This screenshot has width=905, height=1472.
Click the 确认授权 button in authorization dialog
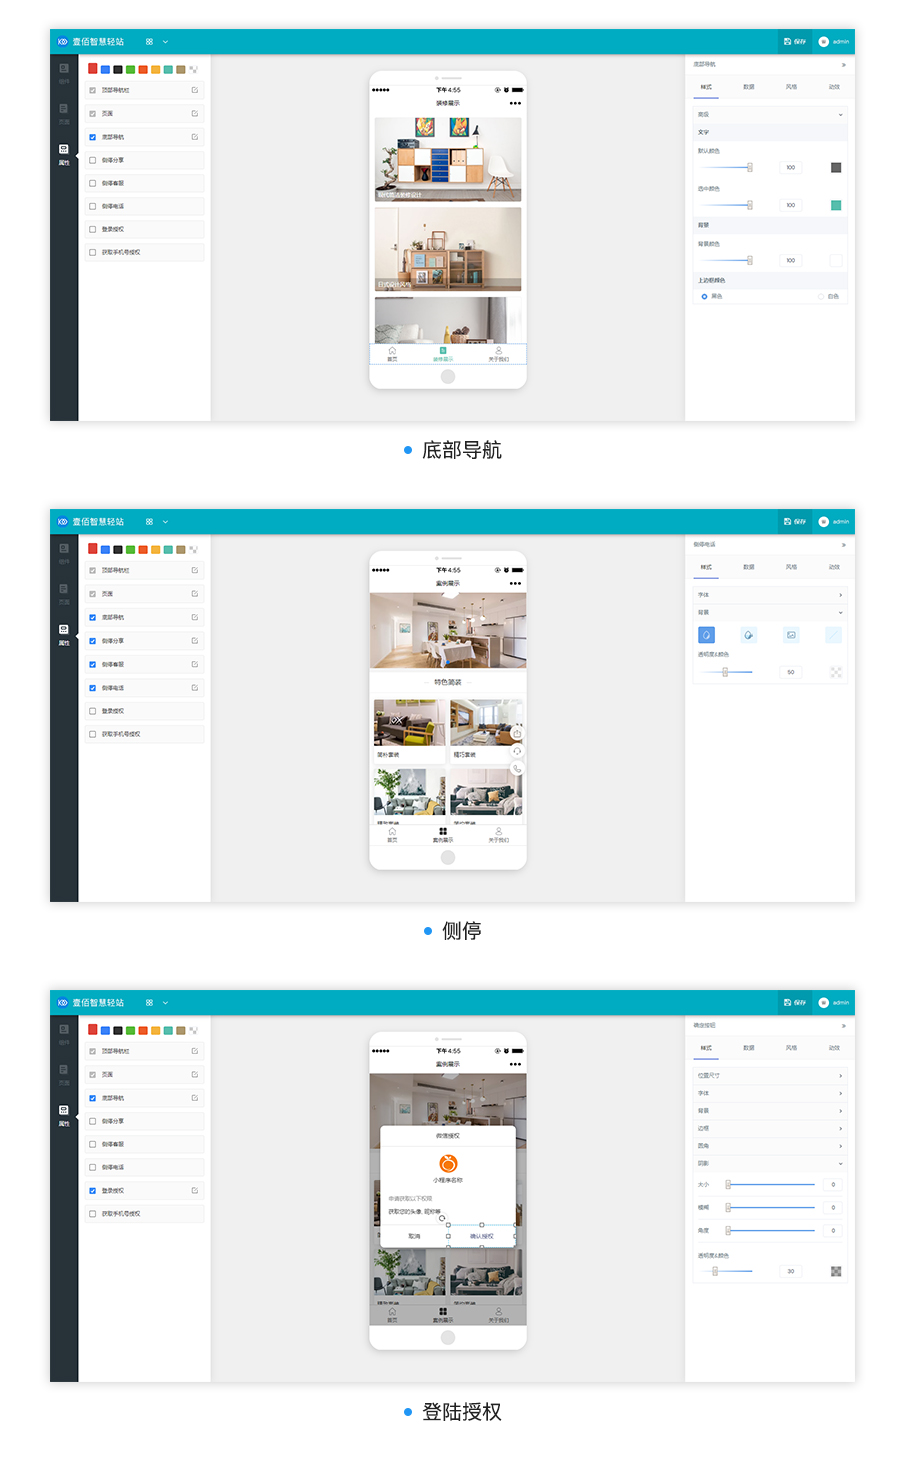[482, 1236]
